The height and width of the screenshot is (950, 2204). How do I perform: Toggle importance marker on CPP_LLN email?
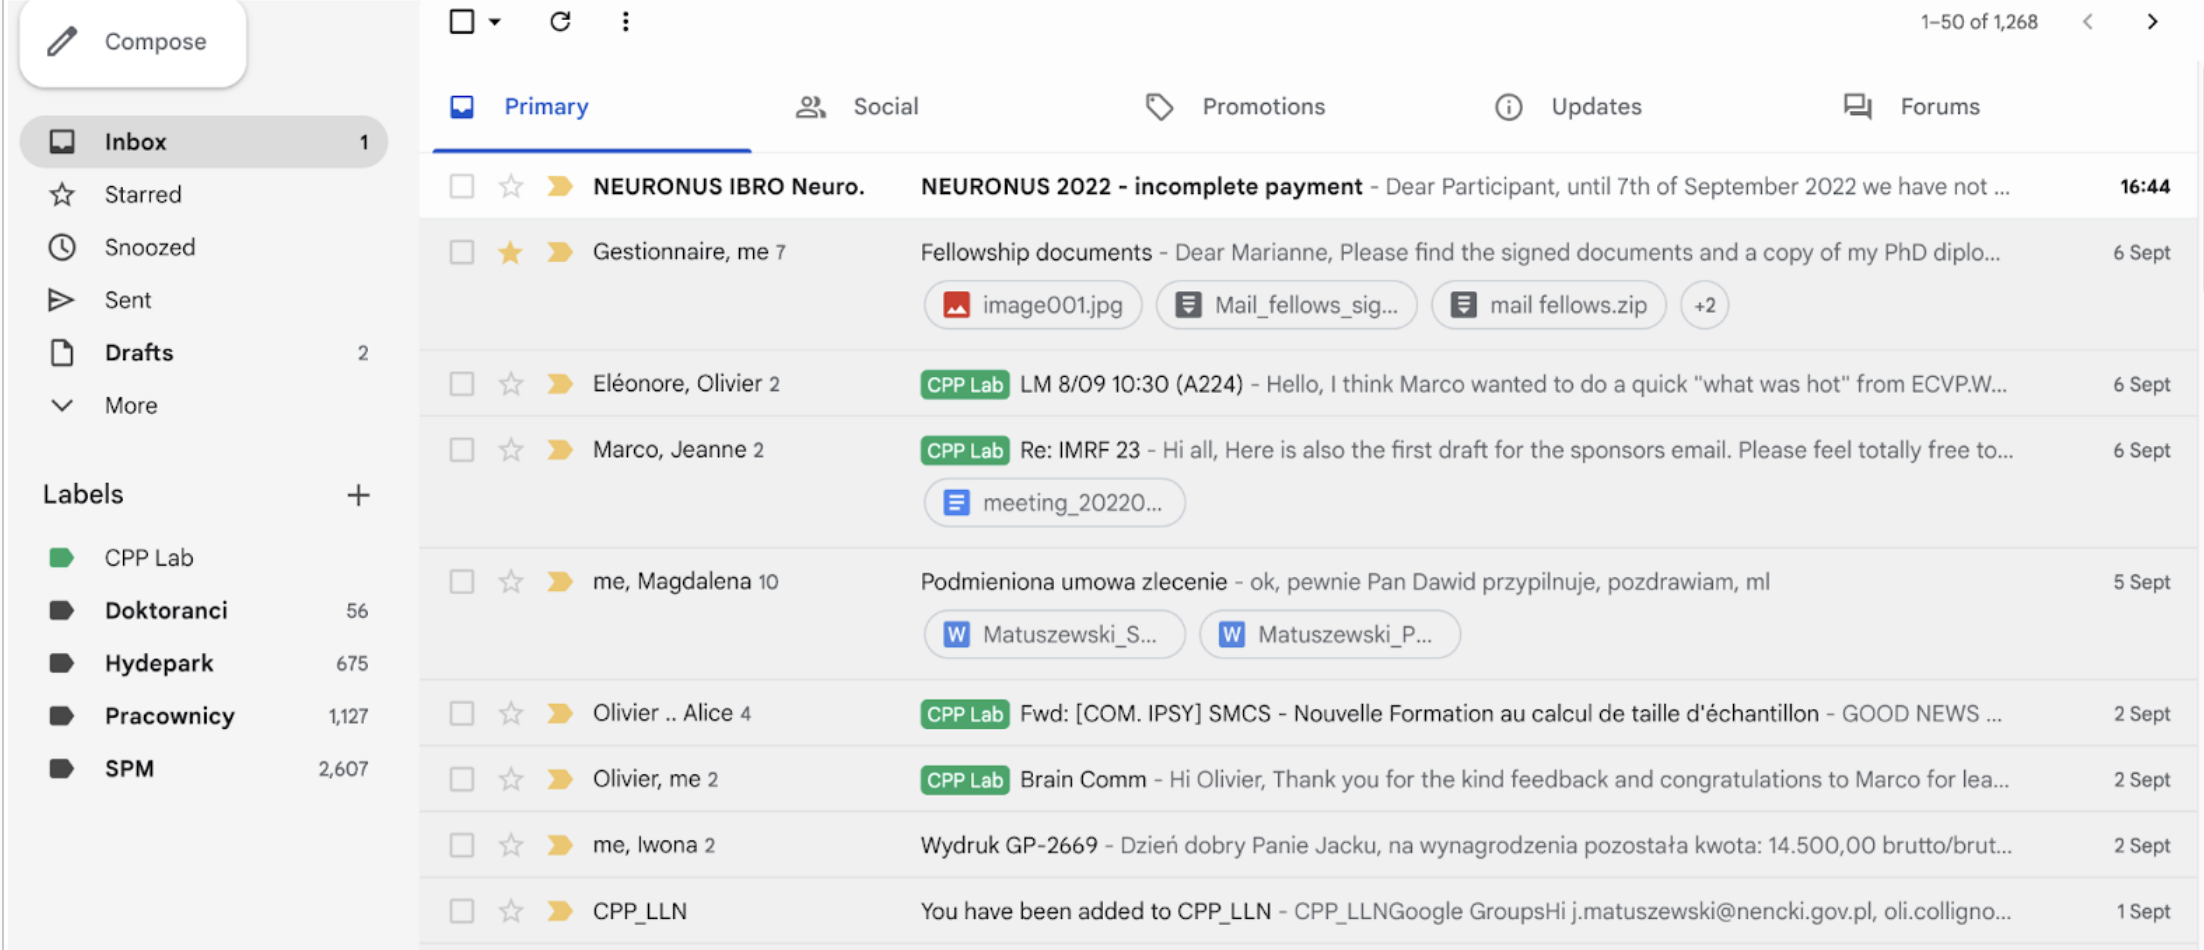tap(560, 912)
